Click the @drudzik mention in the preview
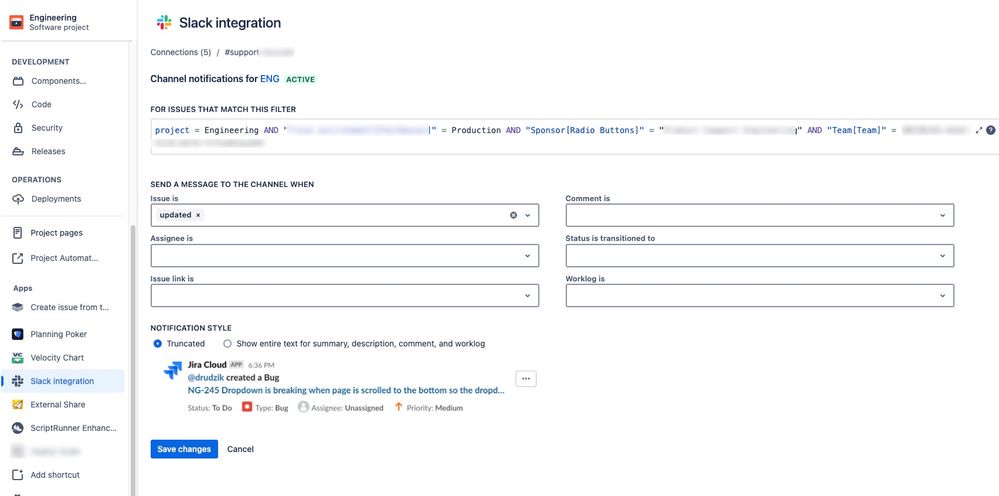 206,378
